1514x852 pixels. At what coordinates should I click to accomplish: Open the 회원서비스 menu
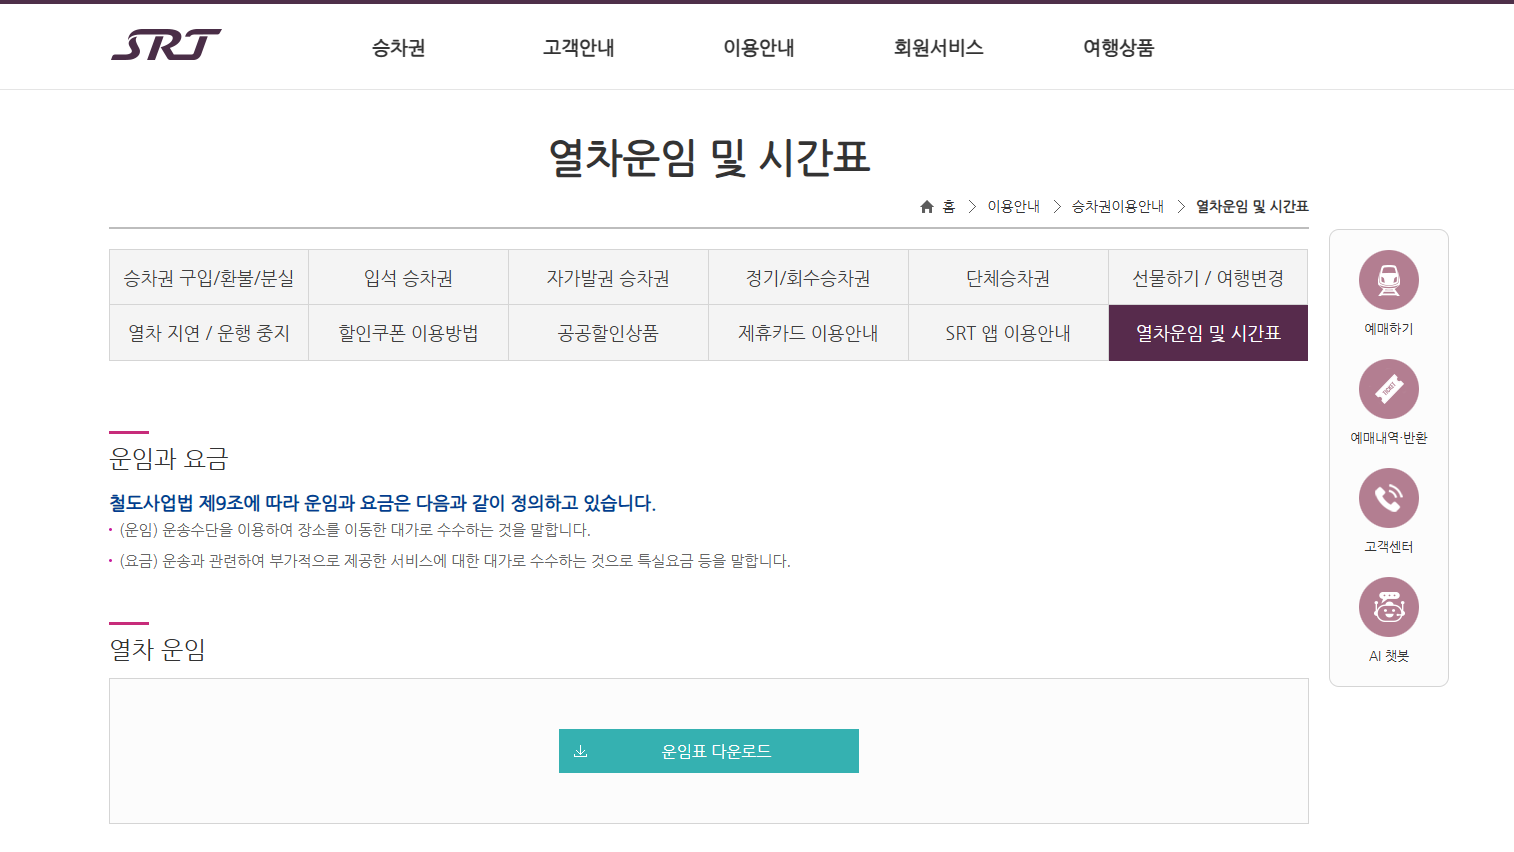tap(937, 46)
